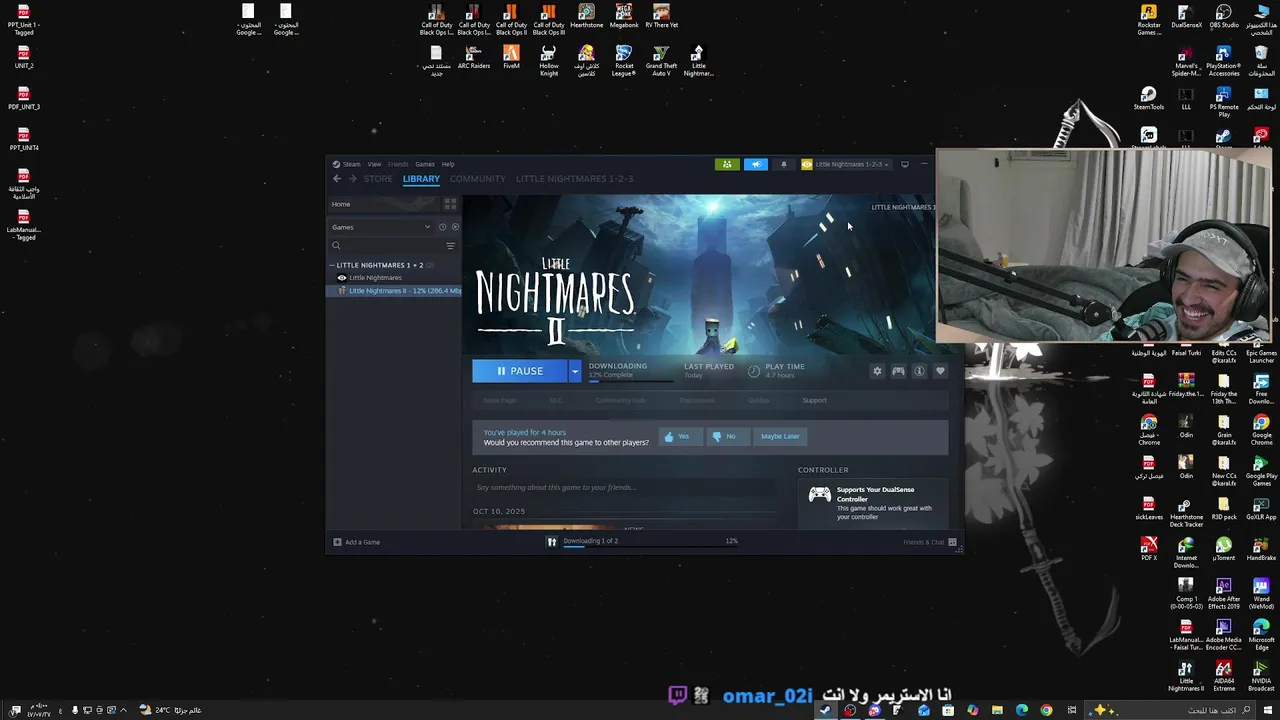Pause the Little Nightmares II download

(520, 371)
